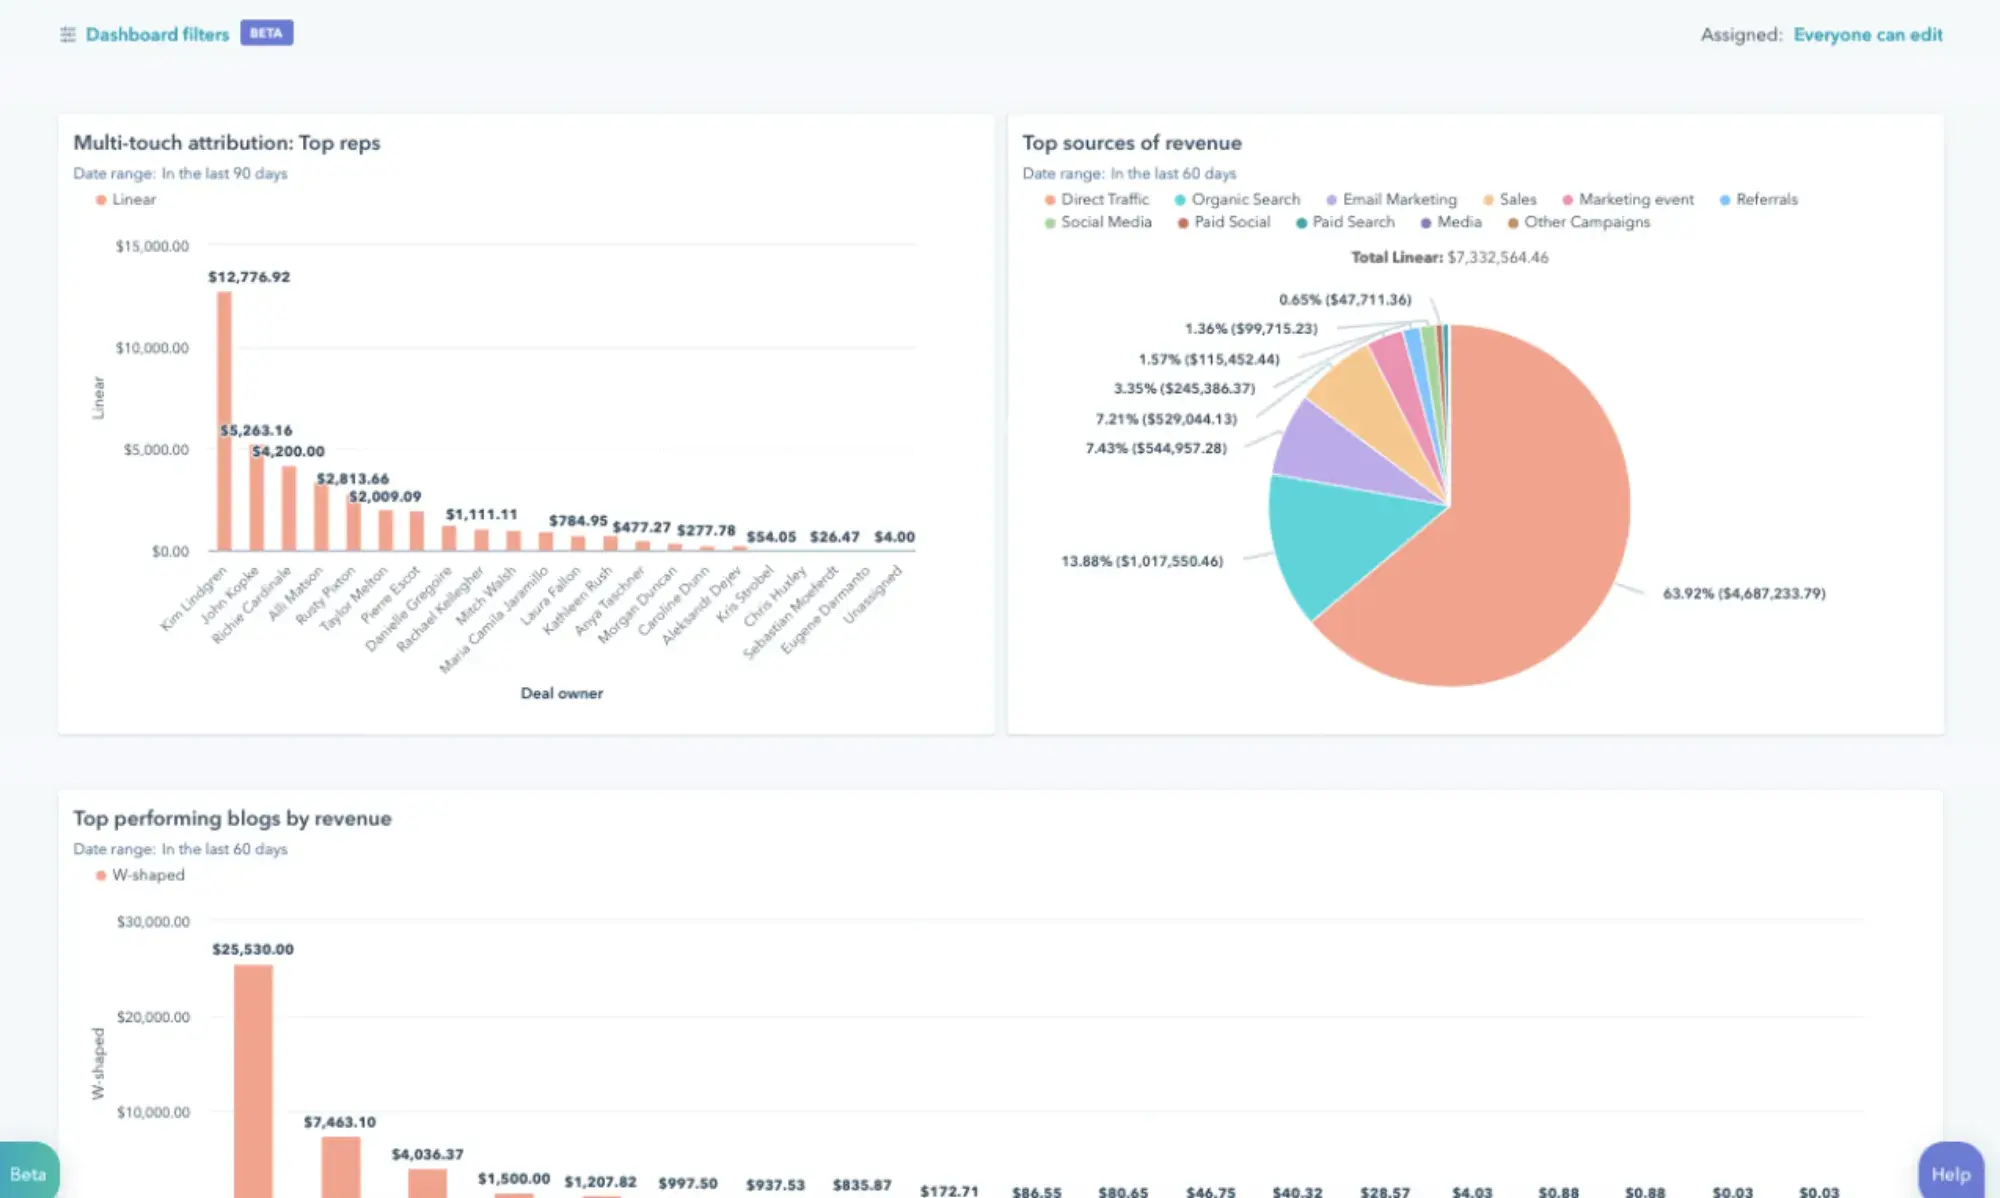Screen dimensions: 2000x1198
Task: Toggle Other Campaigns legend item
Action: tap(1579, 222)
